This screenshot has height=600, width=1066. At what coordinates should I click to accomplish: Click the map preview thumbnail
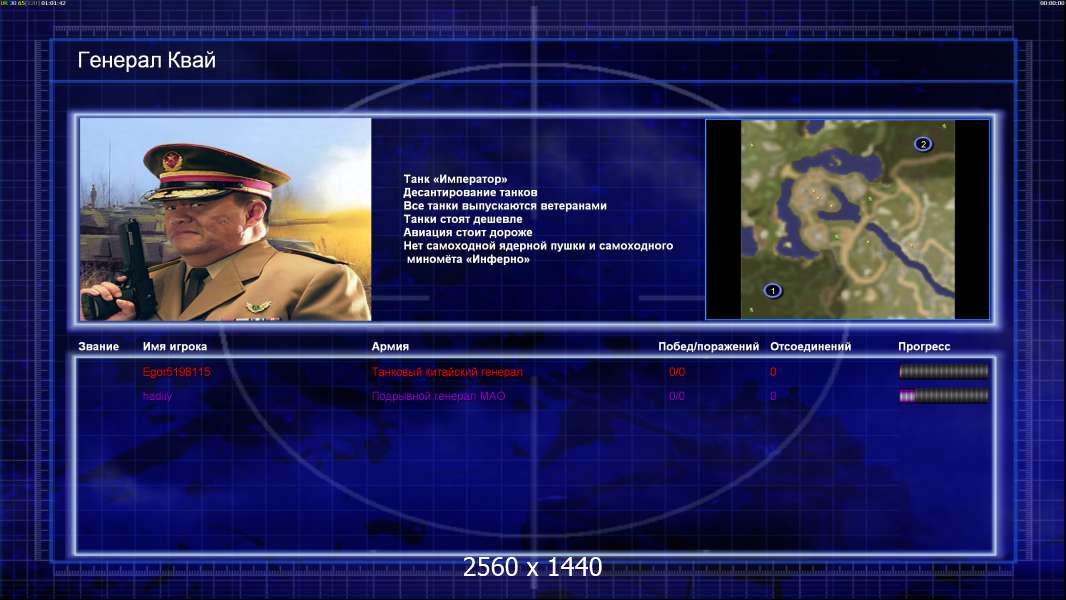click(x=847, y=219)
